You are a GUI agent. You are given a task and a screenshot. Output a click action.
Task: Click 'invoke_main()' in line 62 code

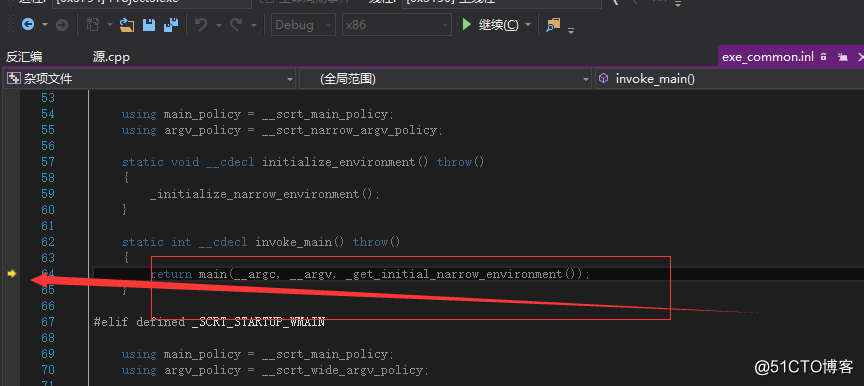pyautogui.click(x=300, y=242)
